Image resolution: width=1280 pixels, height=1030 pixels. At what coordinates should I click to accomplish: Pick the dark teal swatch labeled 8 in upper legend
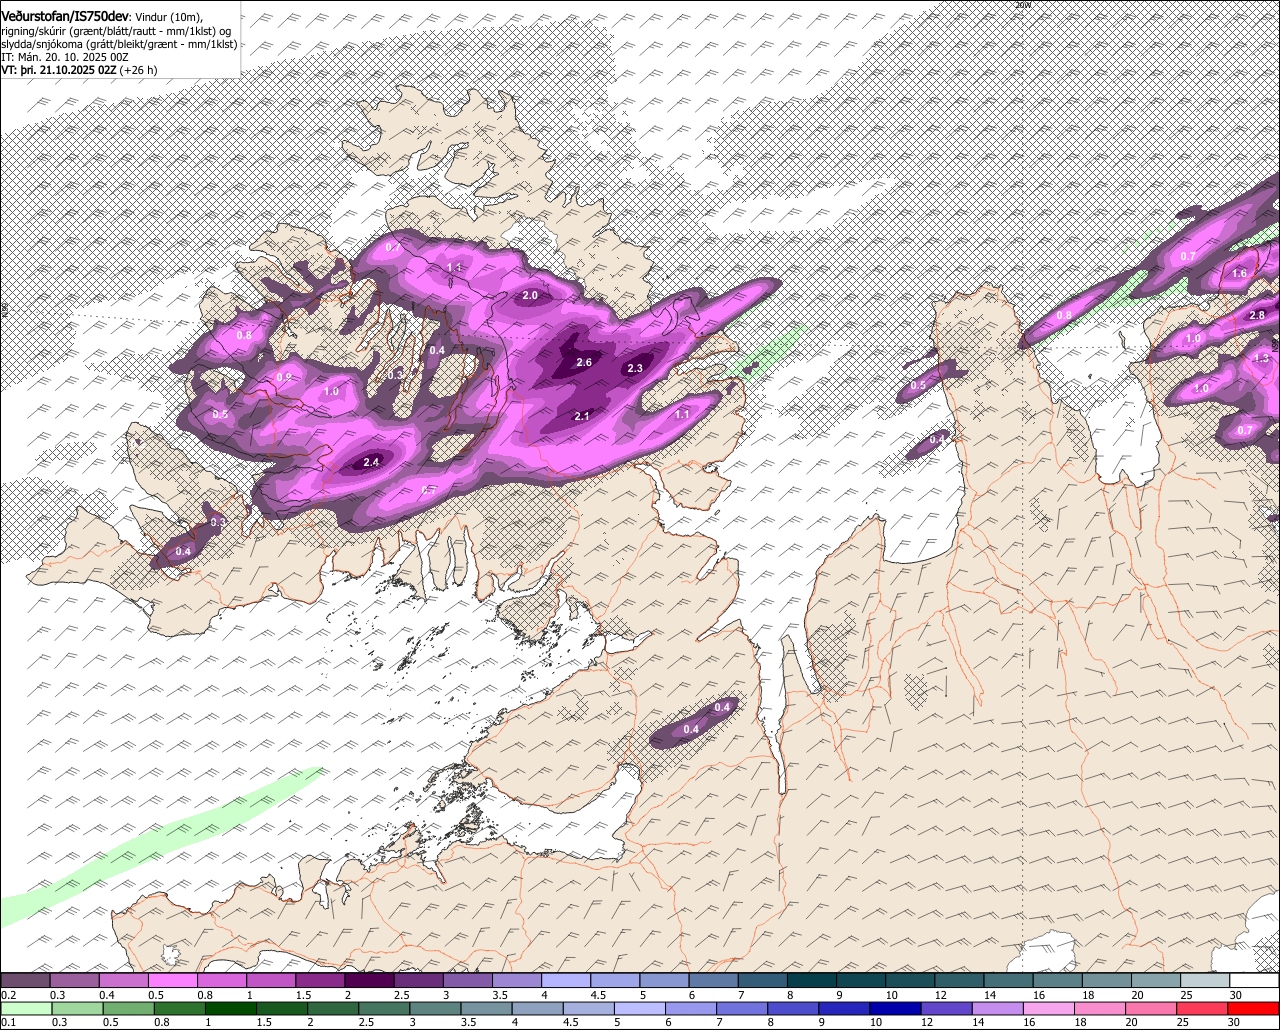[x=812, y=980]
